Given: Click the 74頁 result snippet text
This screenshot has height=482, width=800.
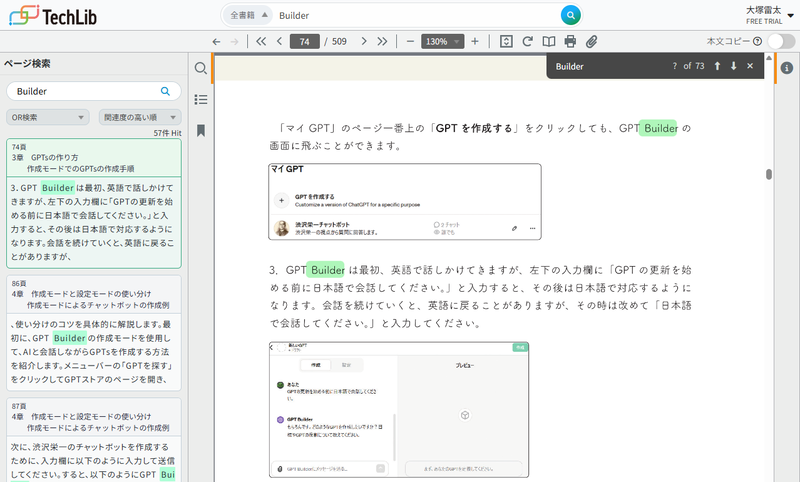Looking at the screenshot, I should tap(93, 222).
